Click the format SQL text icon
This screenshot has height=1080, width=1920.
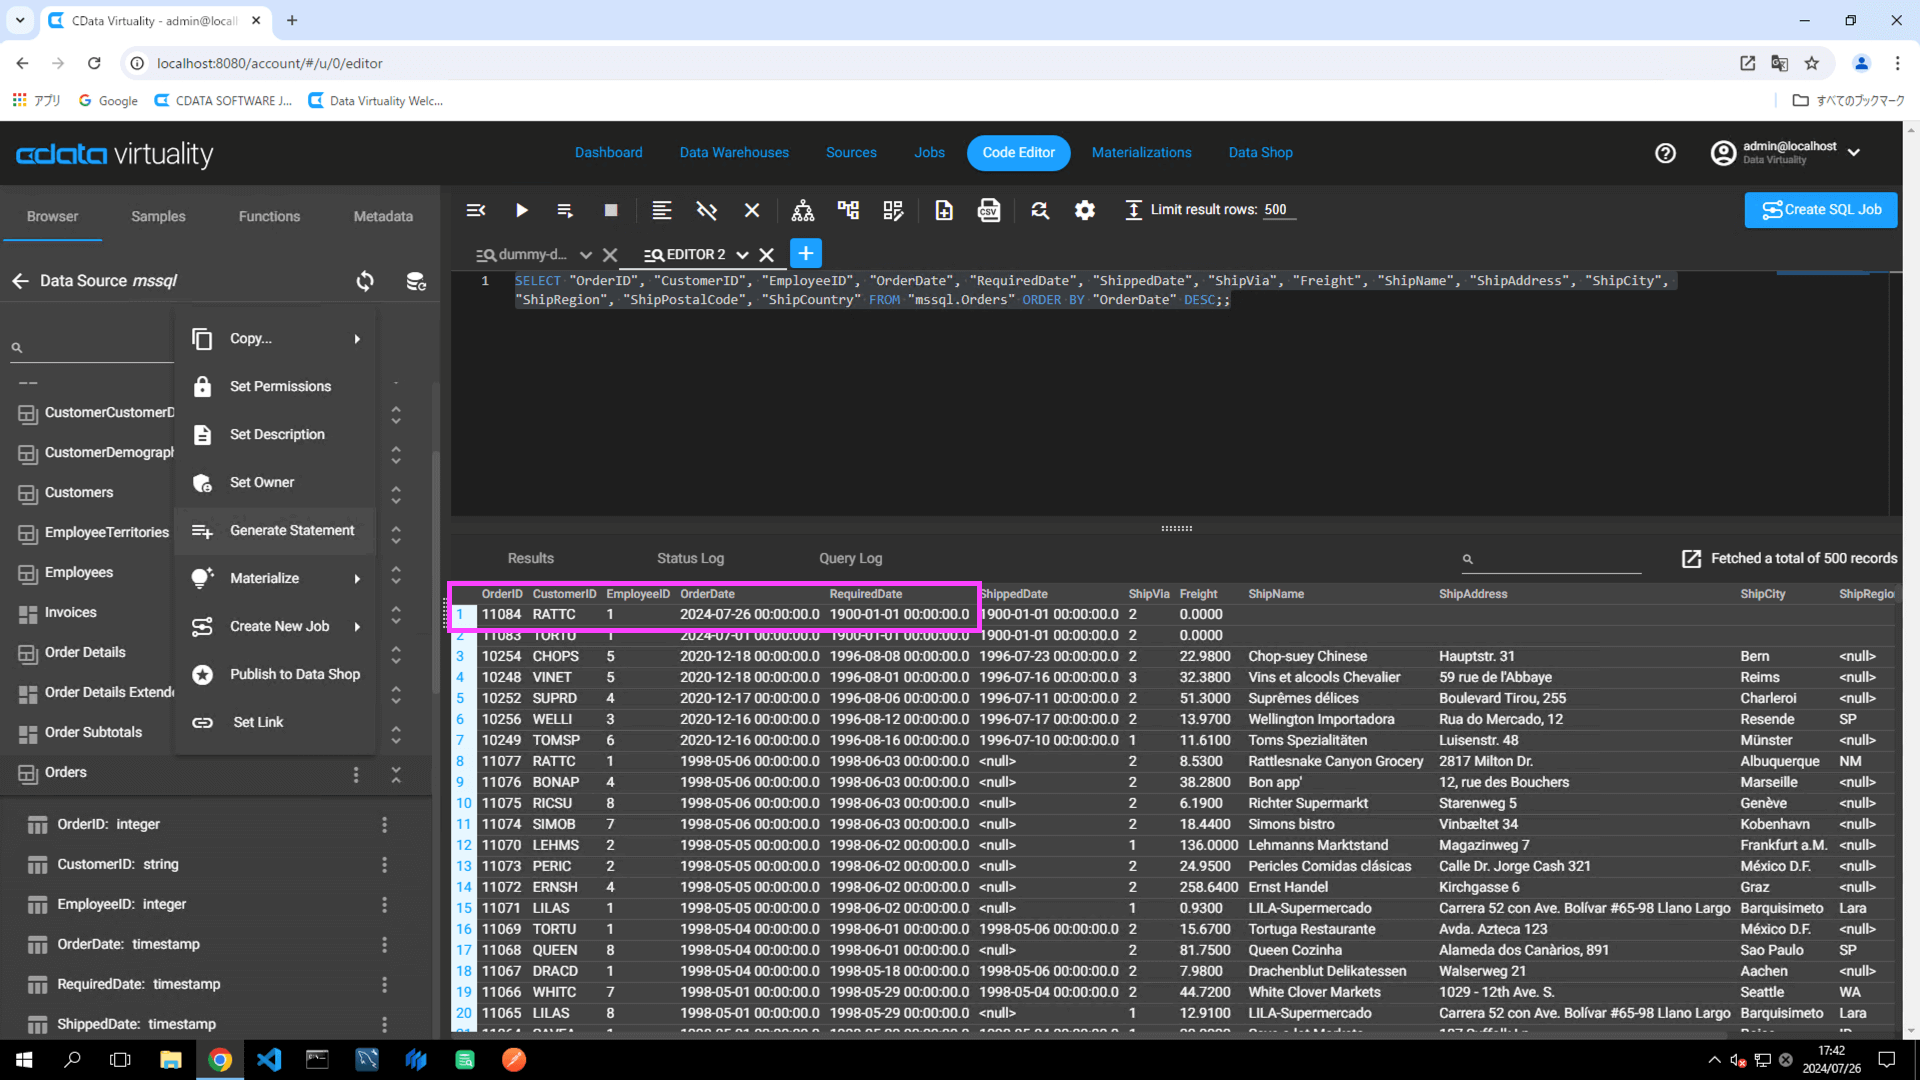661,210
